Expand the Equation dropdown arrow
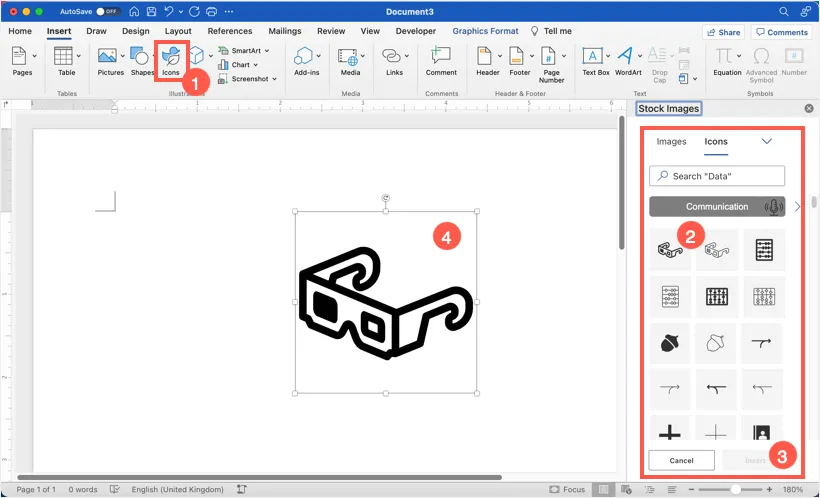Screen dimensions: 820x498 (x=739, y=55)
